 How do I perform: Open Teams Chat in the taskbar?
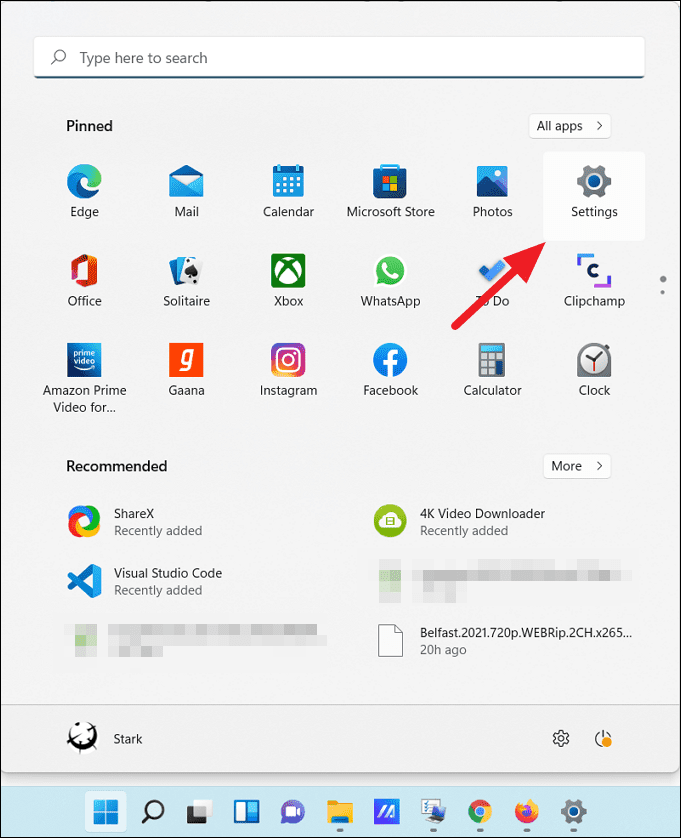[x=292, y=812]
